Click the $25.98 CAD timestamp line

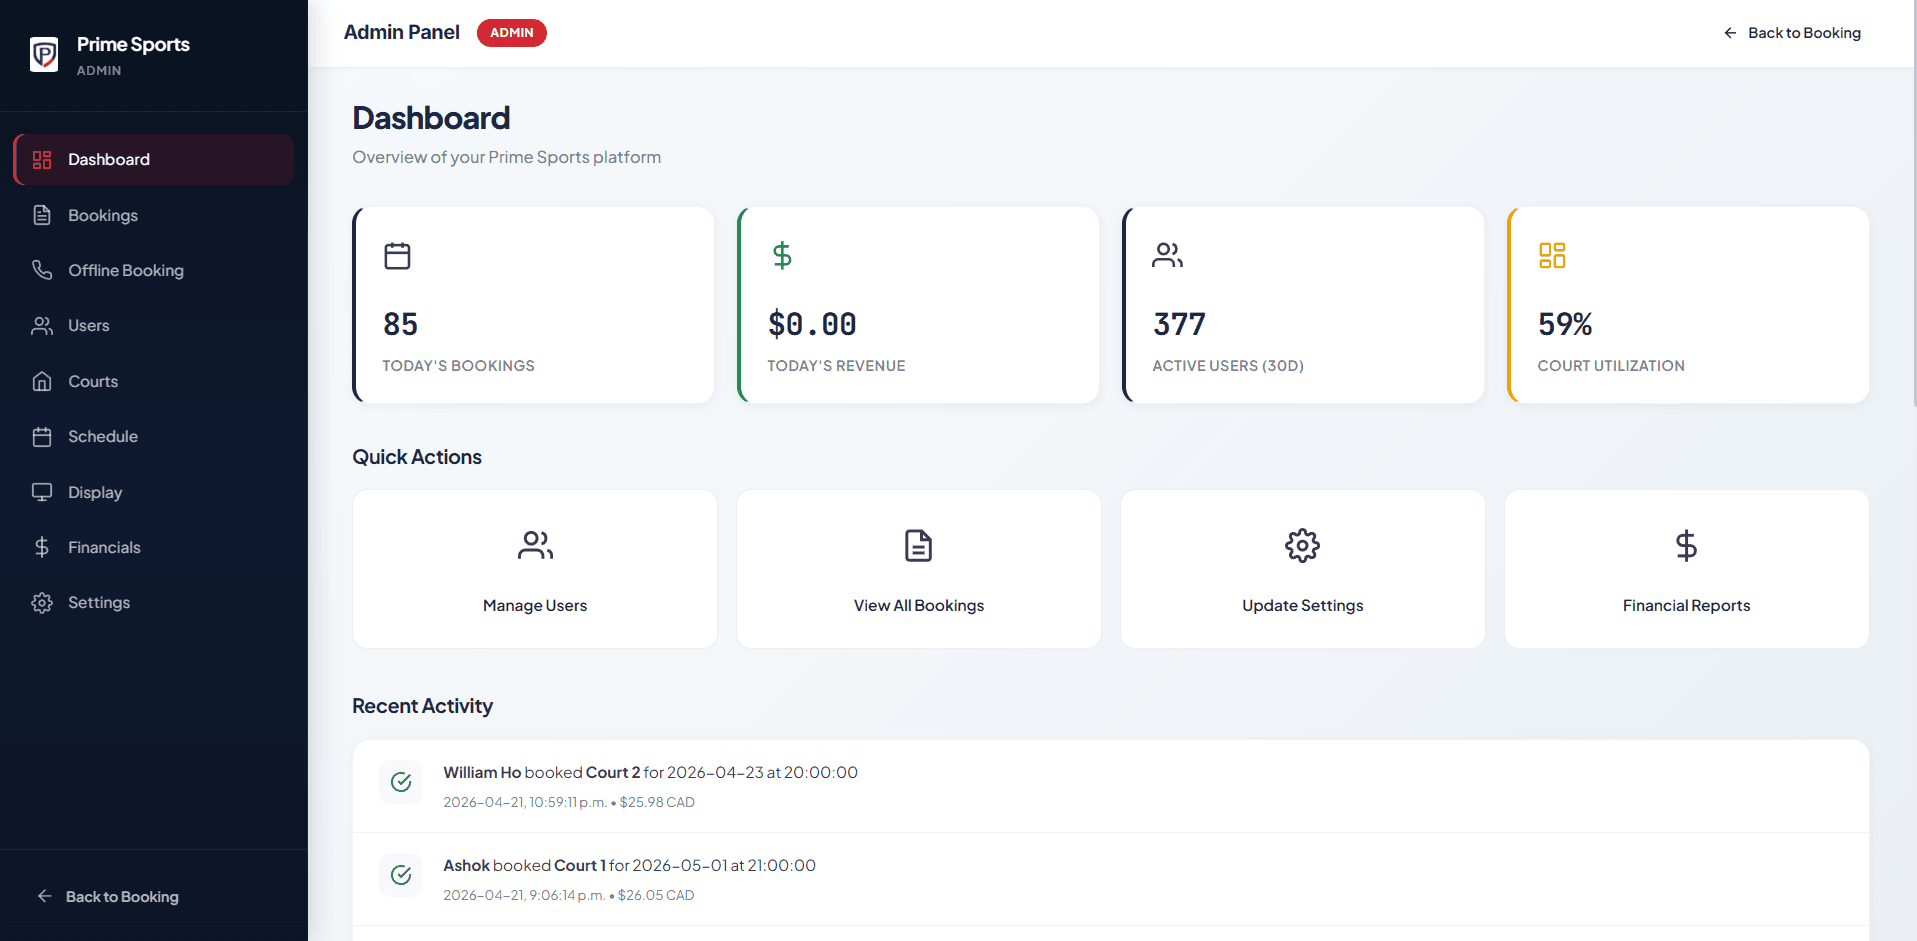pos(569,802)
